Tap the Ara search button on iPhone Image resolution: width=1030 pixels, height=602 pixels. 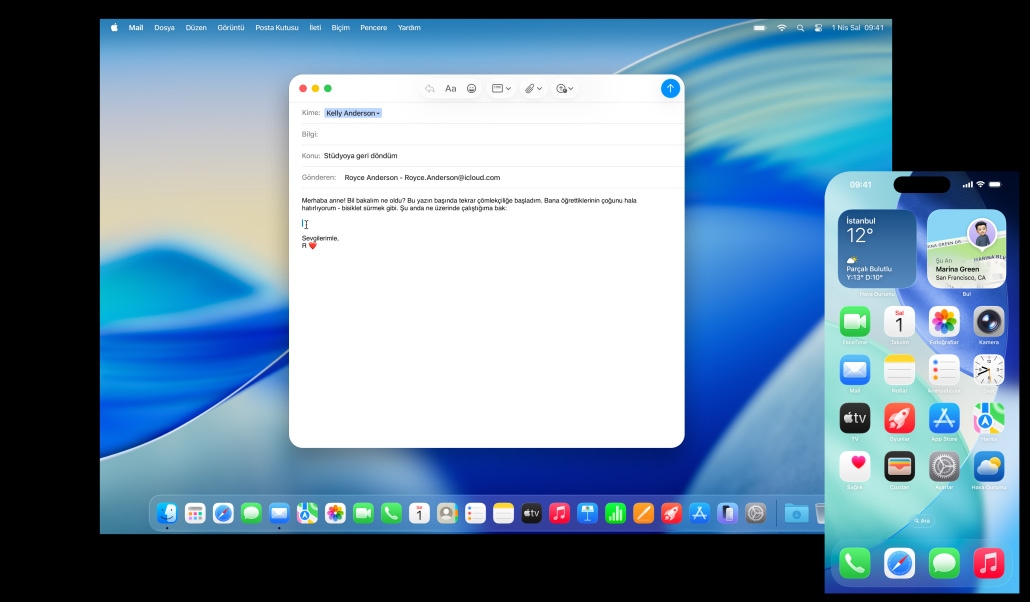coord(921,521)
